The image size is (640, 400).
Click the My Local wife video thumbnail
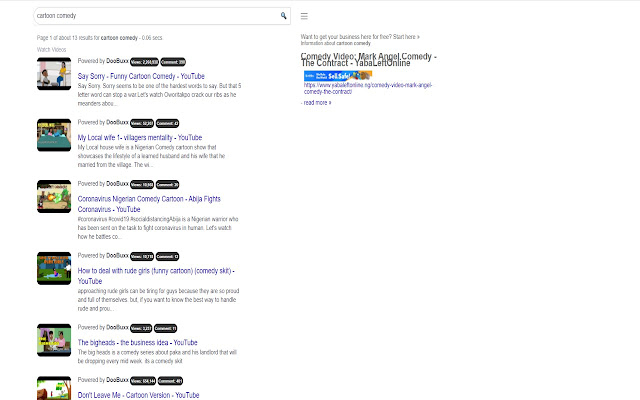54,135
